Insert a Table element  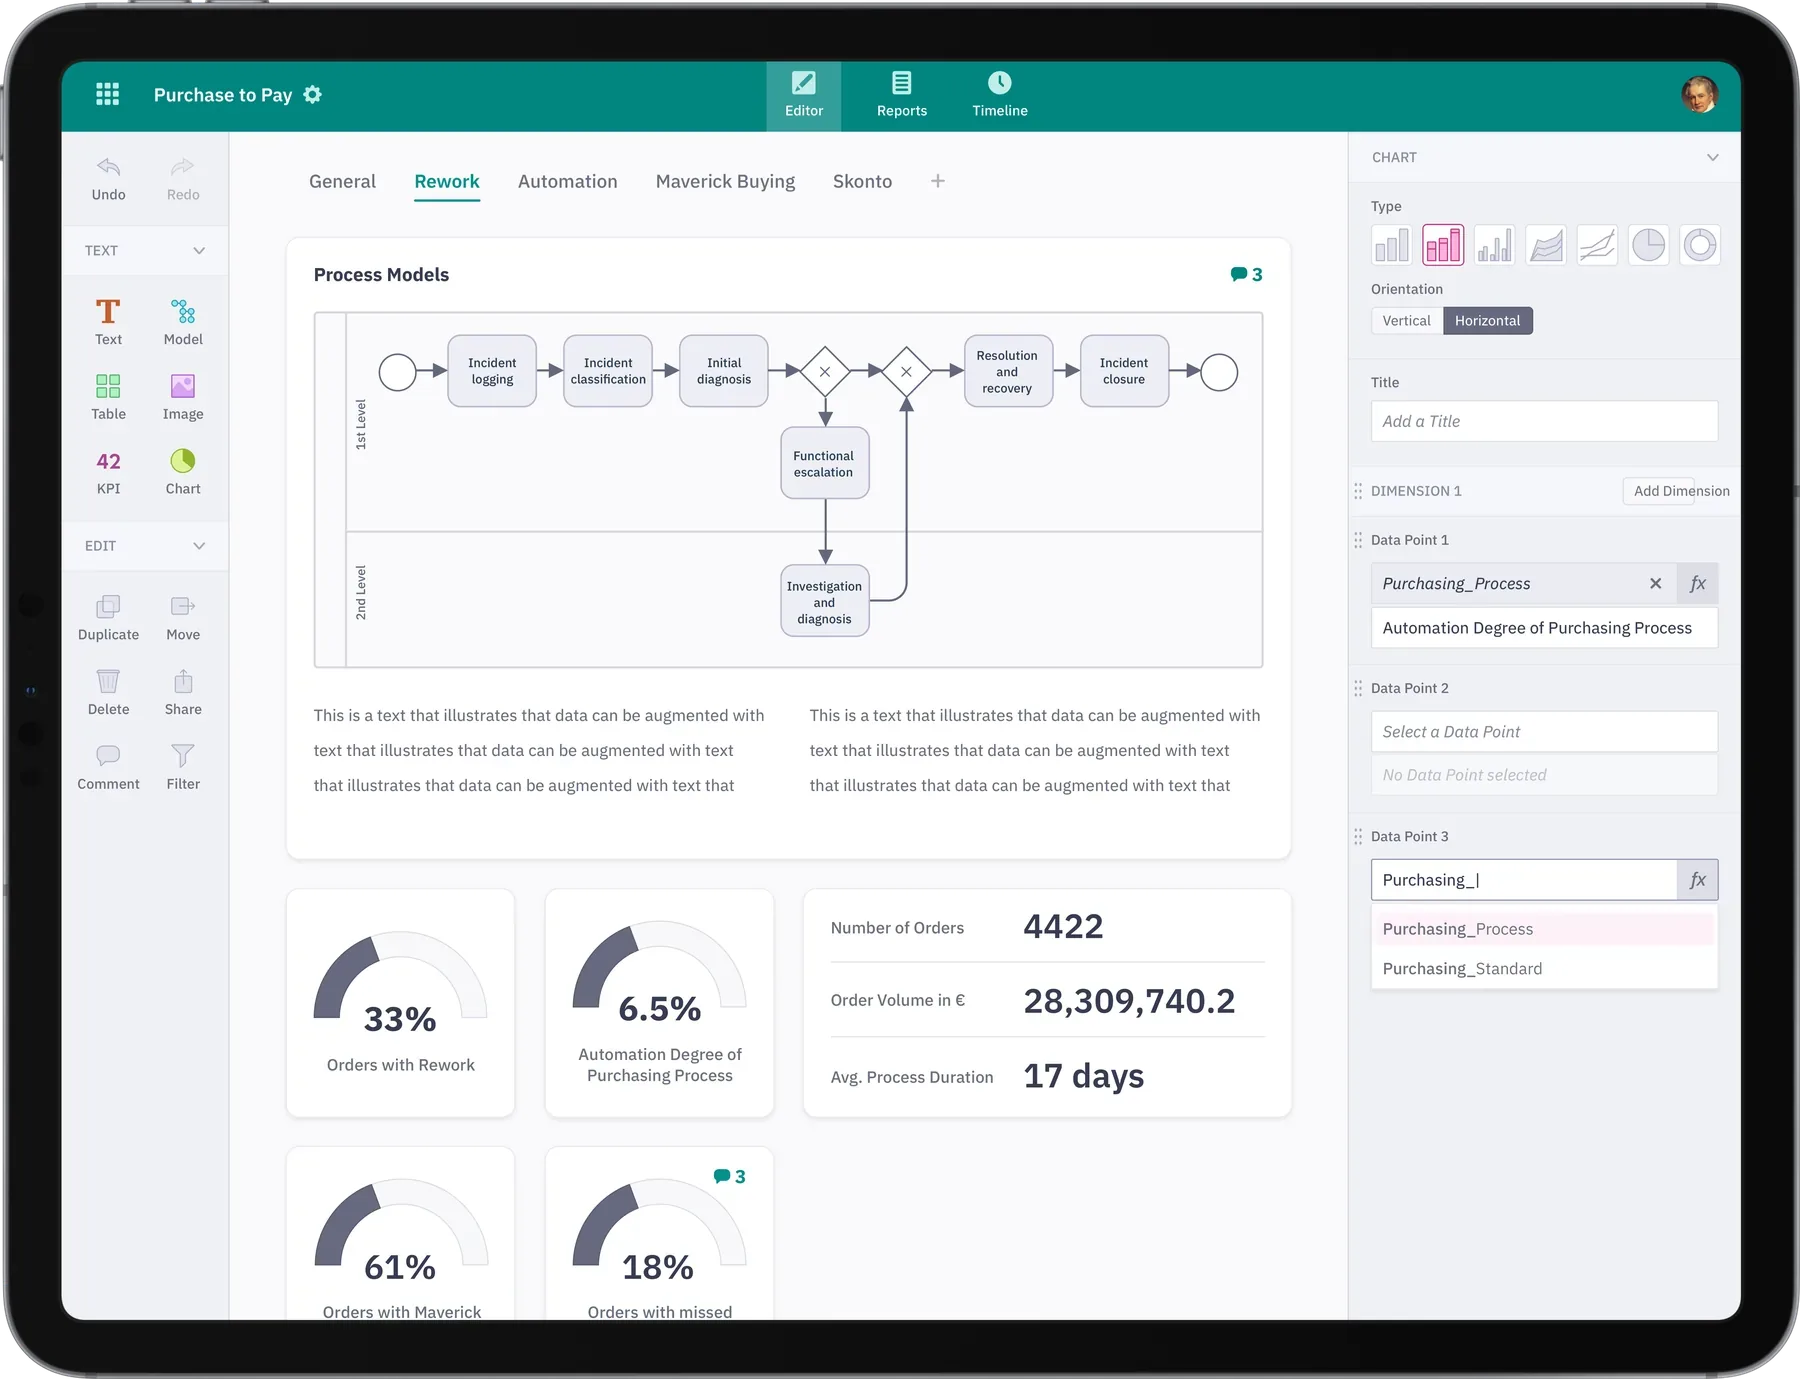(108, 397)
